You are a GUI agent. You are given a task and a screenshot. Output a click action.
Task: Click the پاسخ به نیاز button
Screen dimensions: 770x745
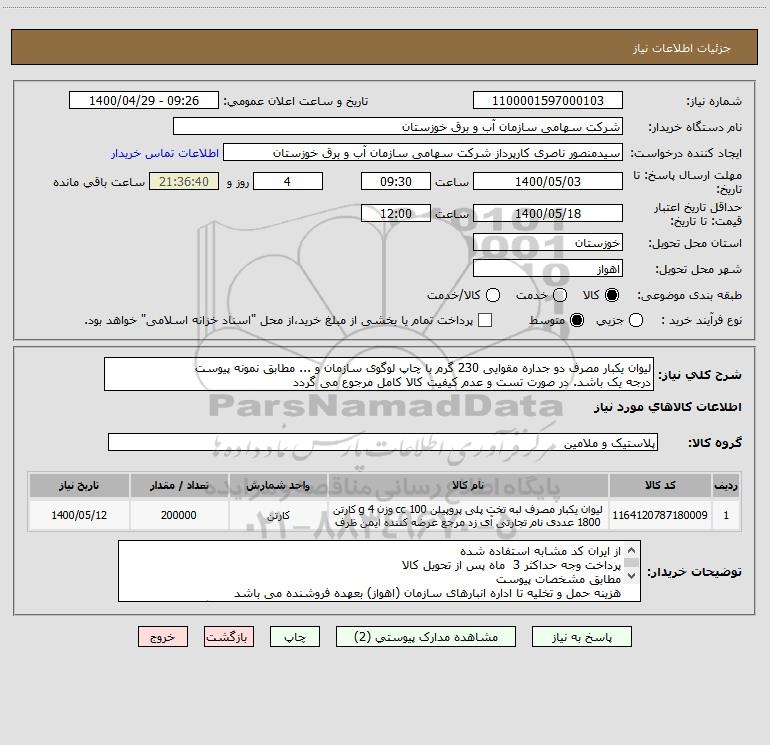point(582,637)
